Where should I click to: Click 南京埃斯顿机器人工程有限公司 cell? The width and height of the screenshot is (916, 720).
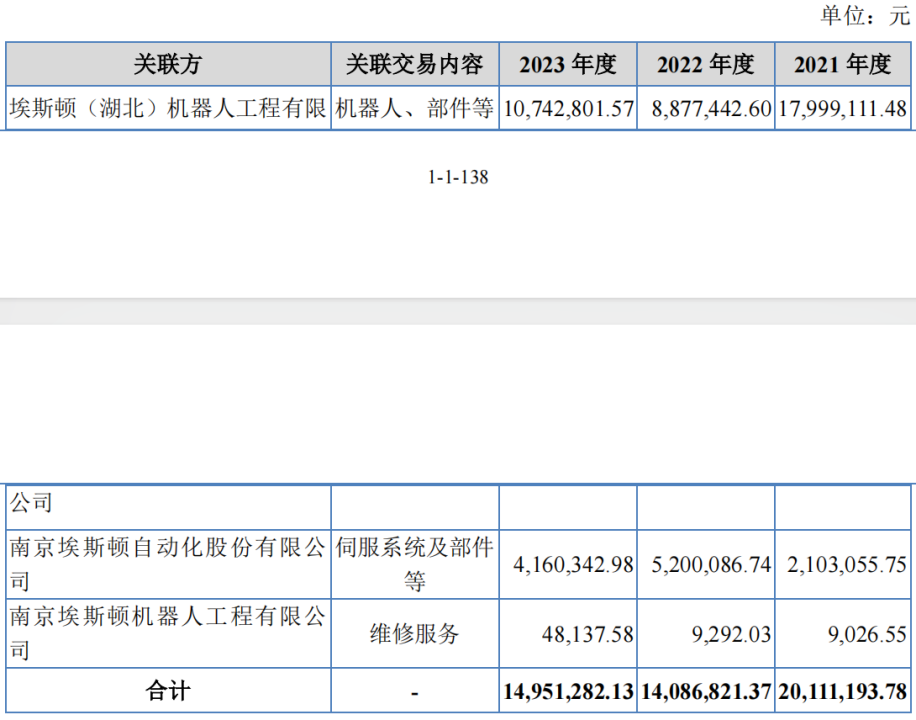(x=168, y=633)
